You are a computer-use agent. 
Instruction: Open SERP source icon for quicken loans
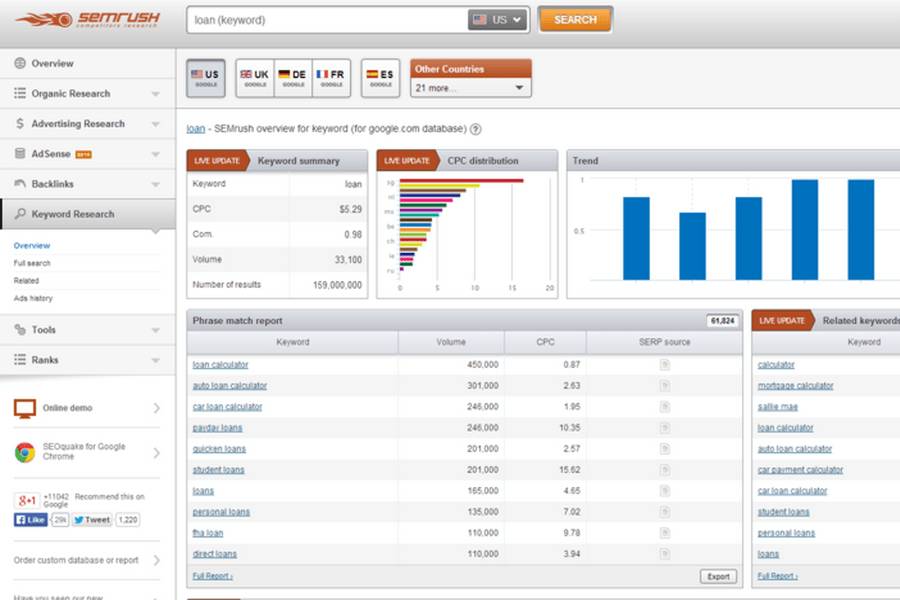665,448
